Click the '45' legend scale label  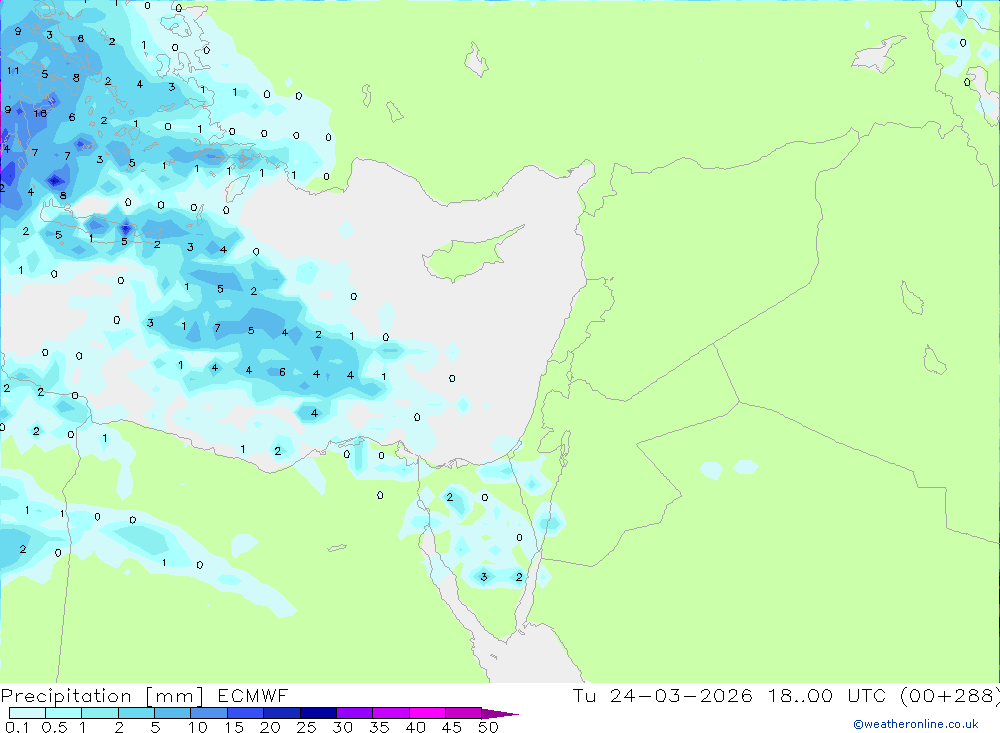pyautogui.click(x=452, y=727)
